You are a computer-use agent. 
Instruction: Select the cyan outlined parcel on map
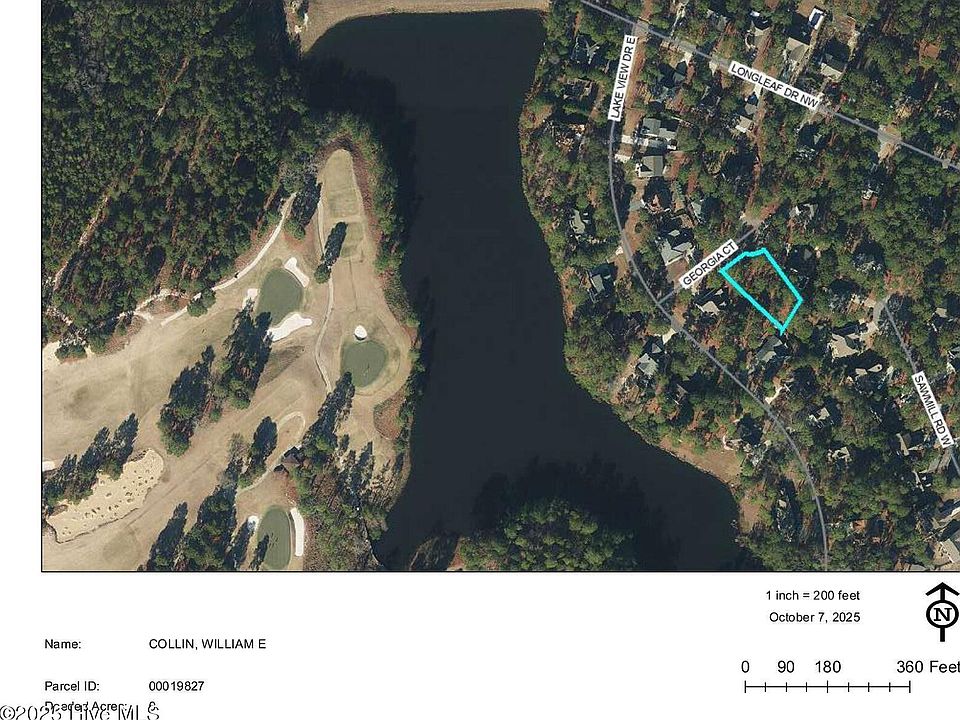tap(761, 289)
